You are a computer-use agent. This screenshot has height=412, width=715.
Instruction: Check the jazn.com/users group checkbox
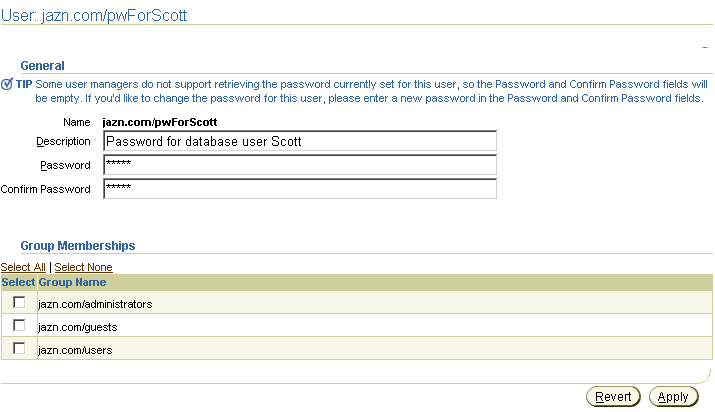pyautogui.click(x=19, y=349)
